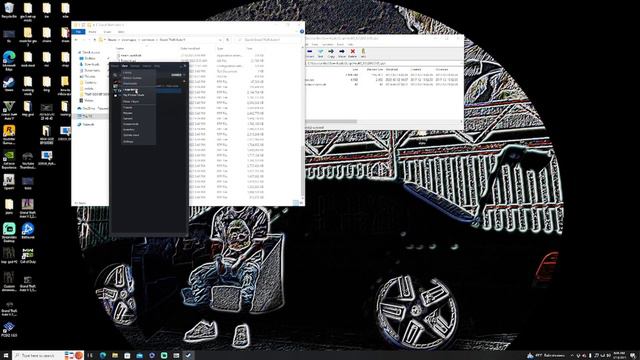The width and height of the screenshot is (640, 360).
Task: Select the OpenIV desktop icon
Action: click(9, 182)
